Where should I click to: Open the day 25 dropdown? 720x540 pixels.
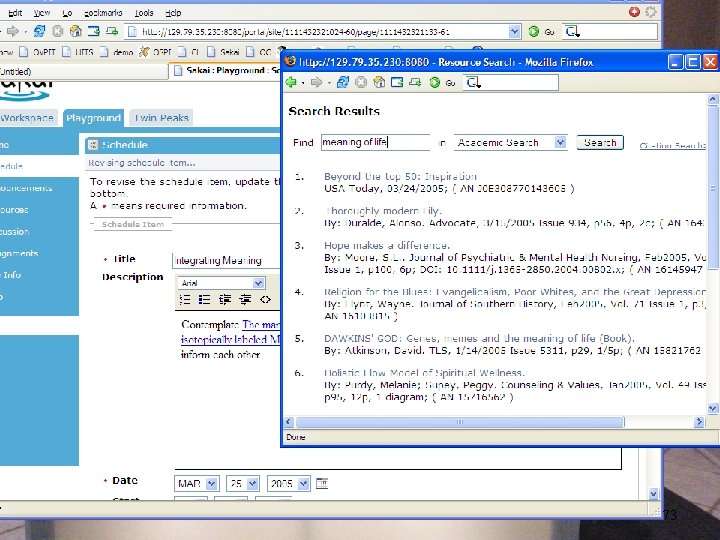pos(253,484)
